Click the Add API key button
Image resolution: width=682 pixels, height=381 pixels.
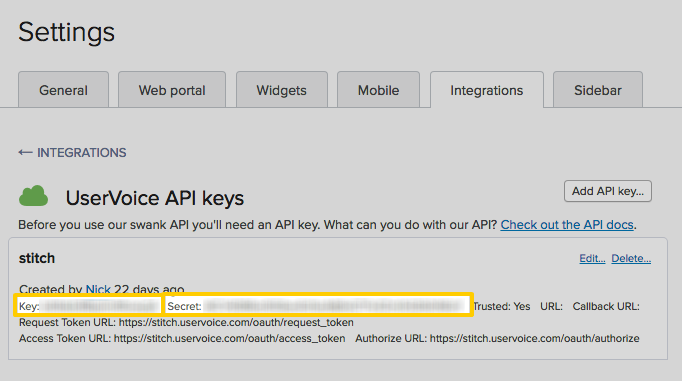pyautogui.click(x=608, y=191)
